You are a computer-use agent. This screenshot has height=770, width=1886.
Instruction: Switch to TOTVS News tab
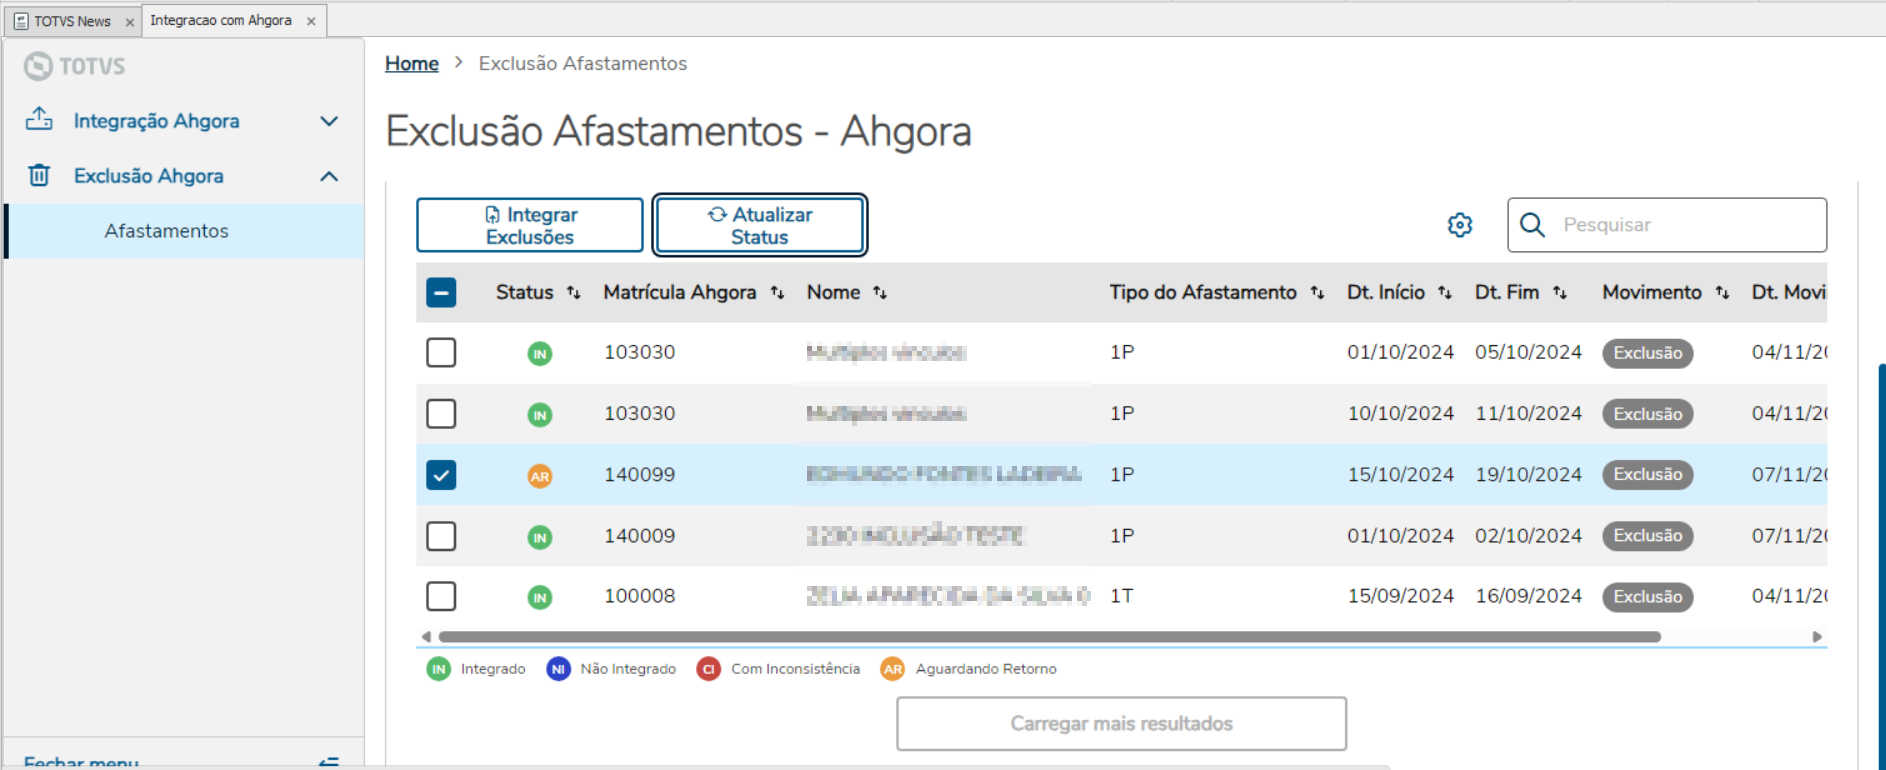pos(72,21)
